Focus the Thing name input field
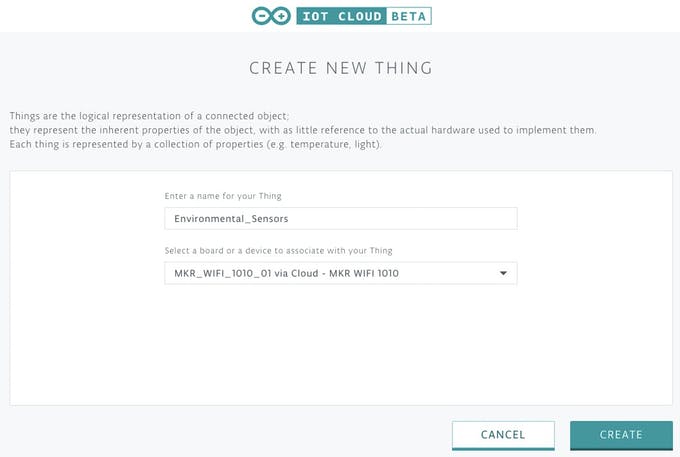This screenshot has width=680, height=457. point(341,219)
